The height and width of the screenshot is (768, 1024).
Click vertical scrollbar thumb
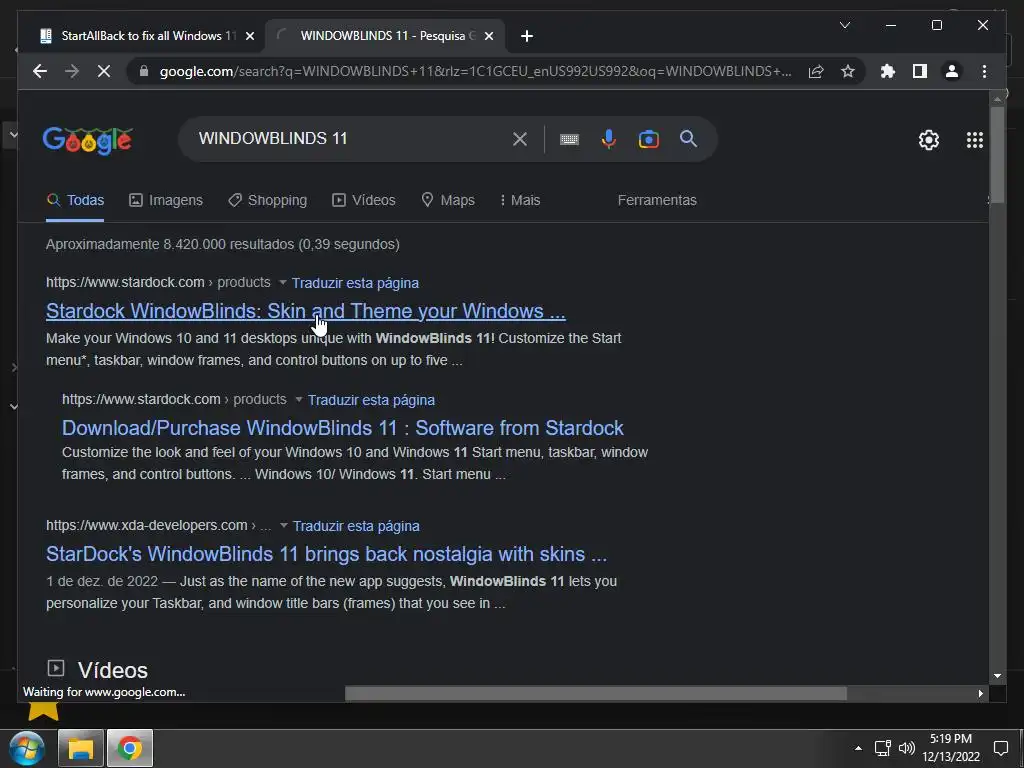997,155
